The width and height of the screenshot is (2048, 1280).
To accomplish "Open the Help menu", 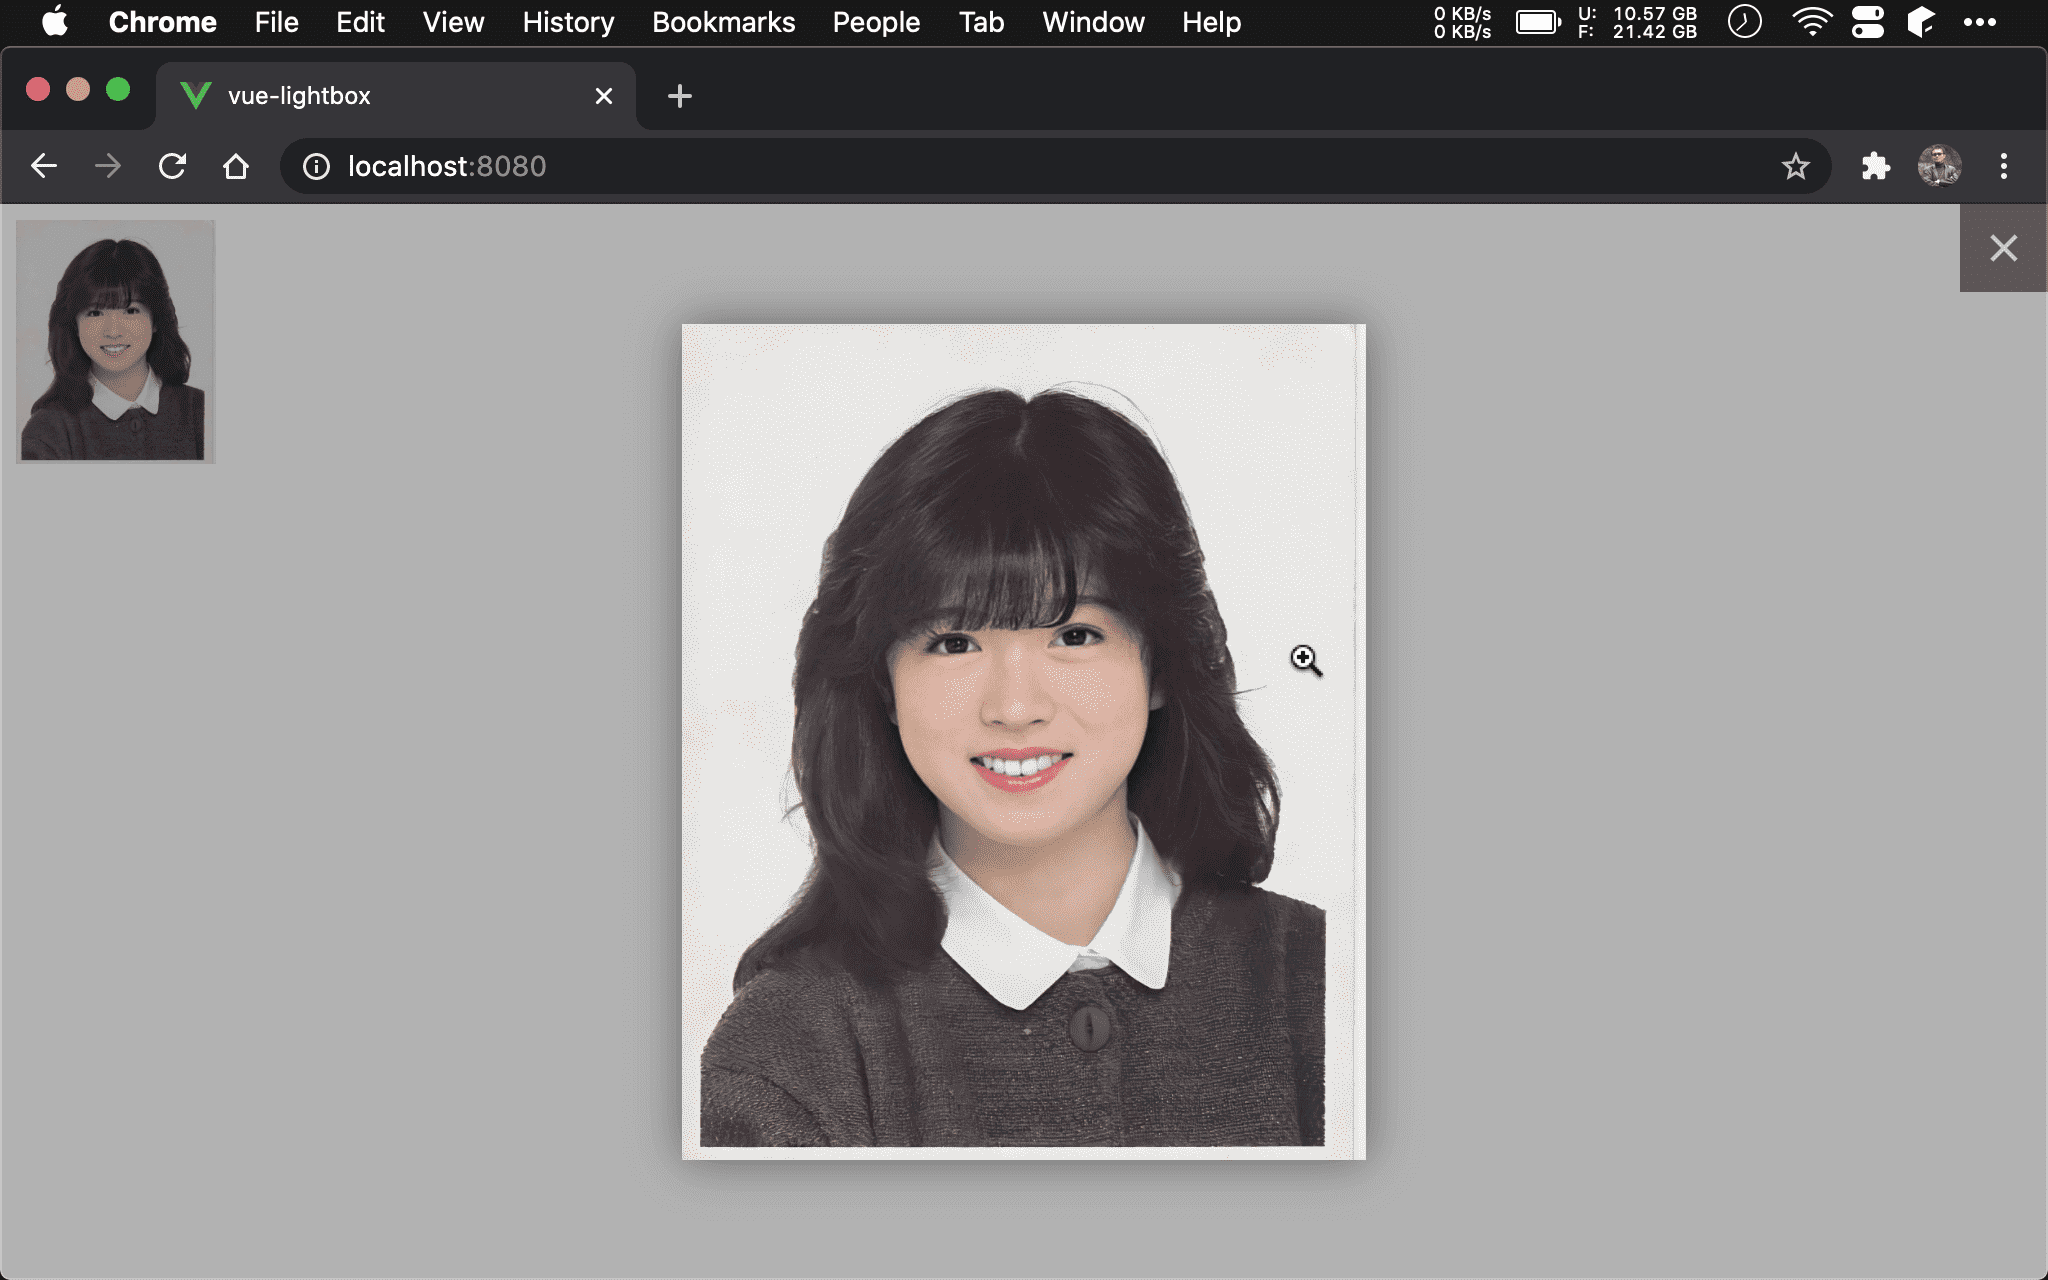I will point(1211,22).
